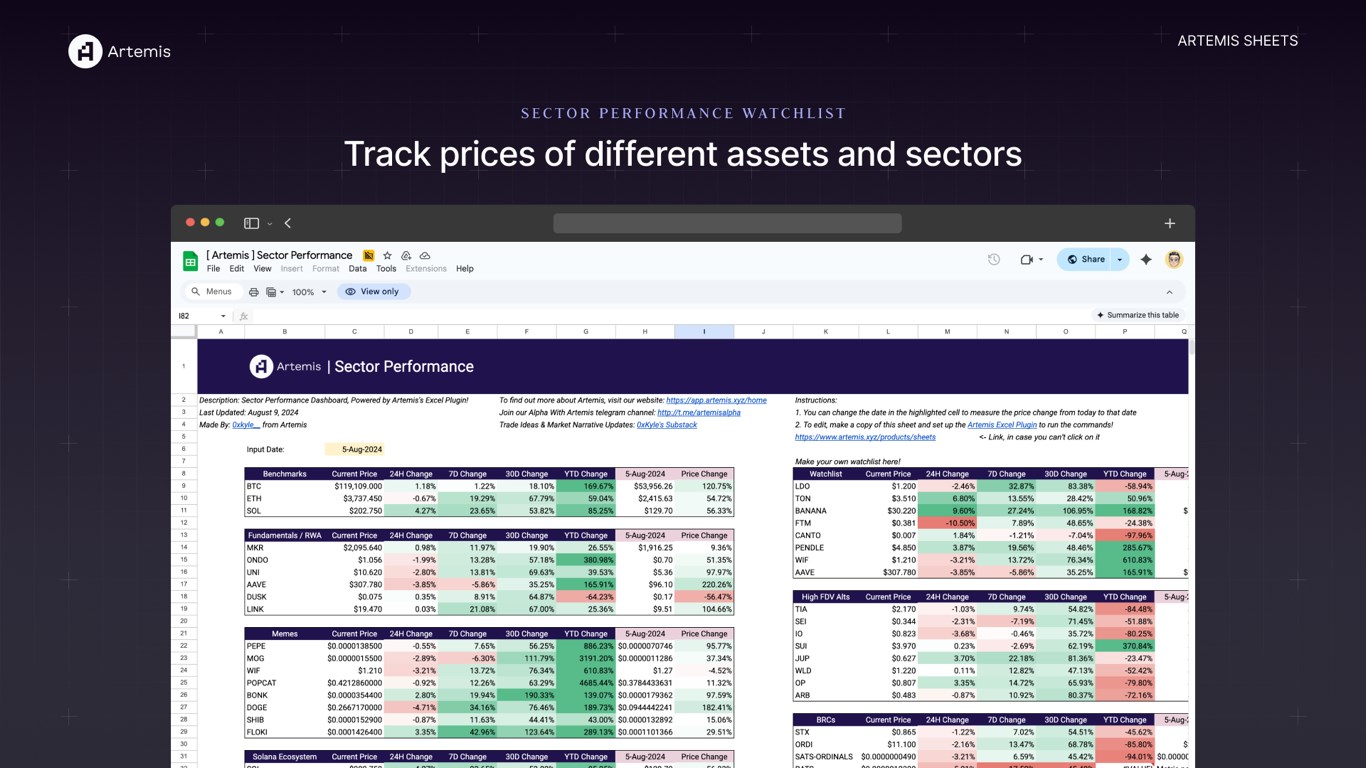Collapse the toolbar with up chevron
This screenshot has height=768, width=1366.
(1169, 292)
